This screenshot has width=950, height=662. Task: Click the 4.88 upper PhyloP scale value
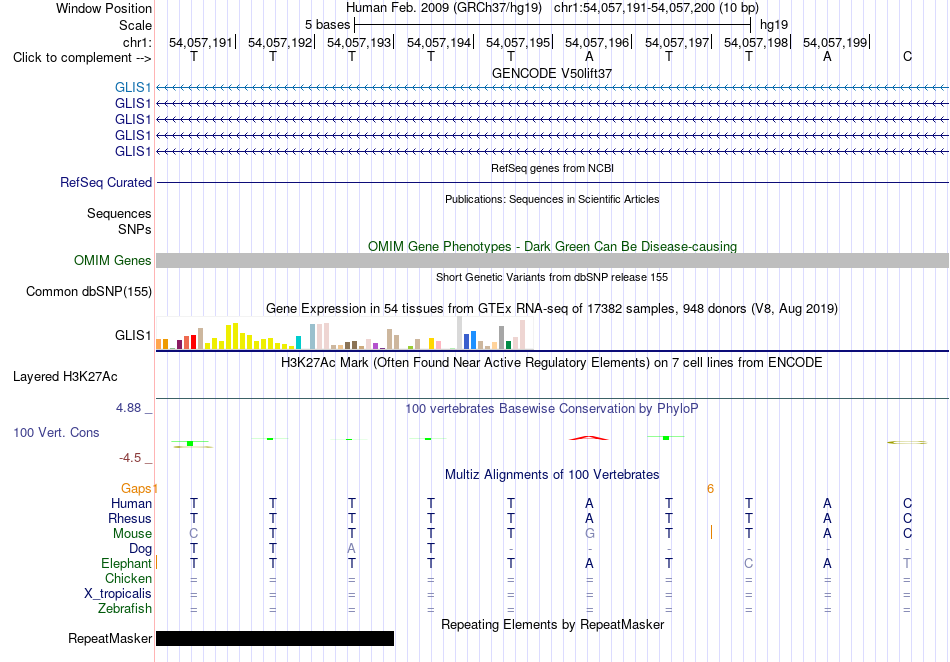pyautogui.click(x=128, y=408)
